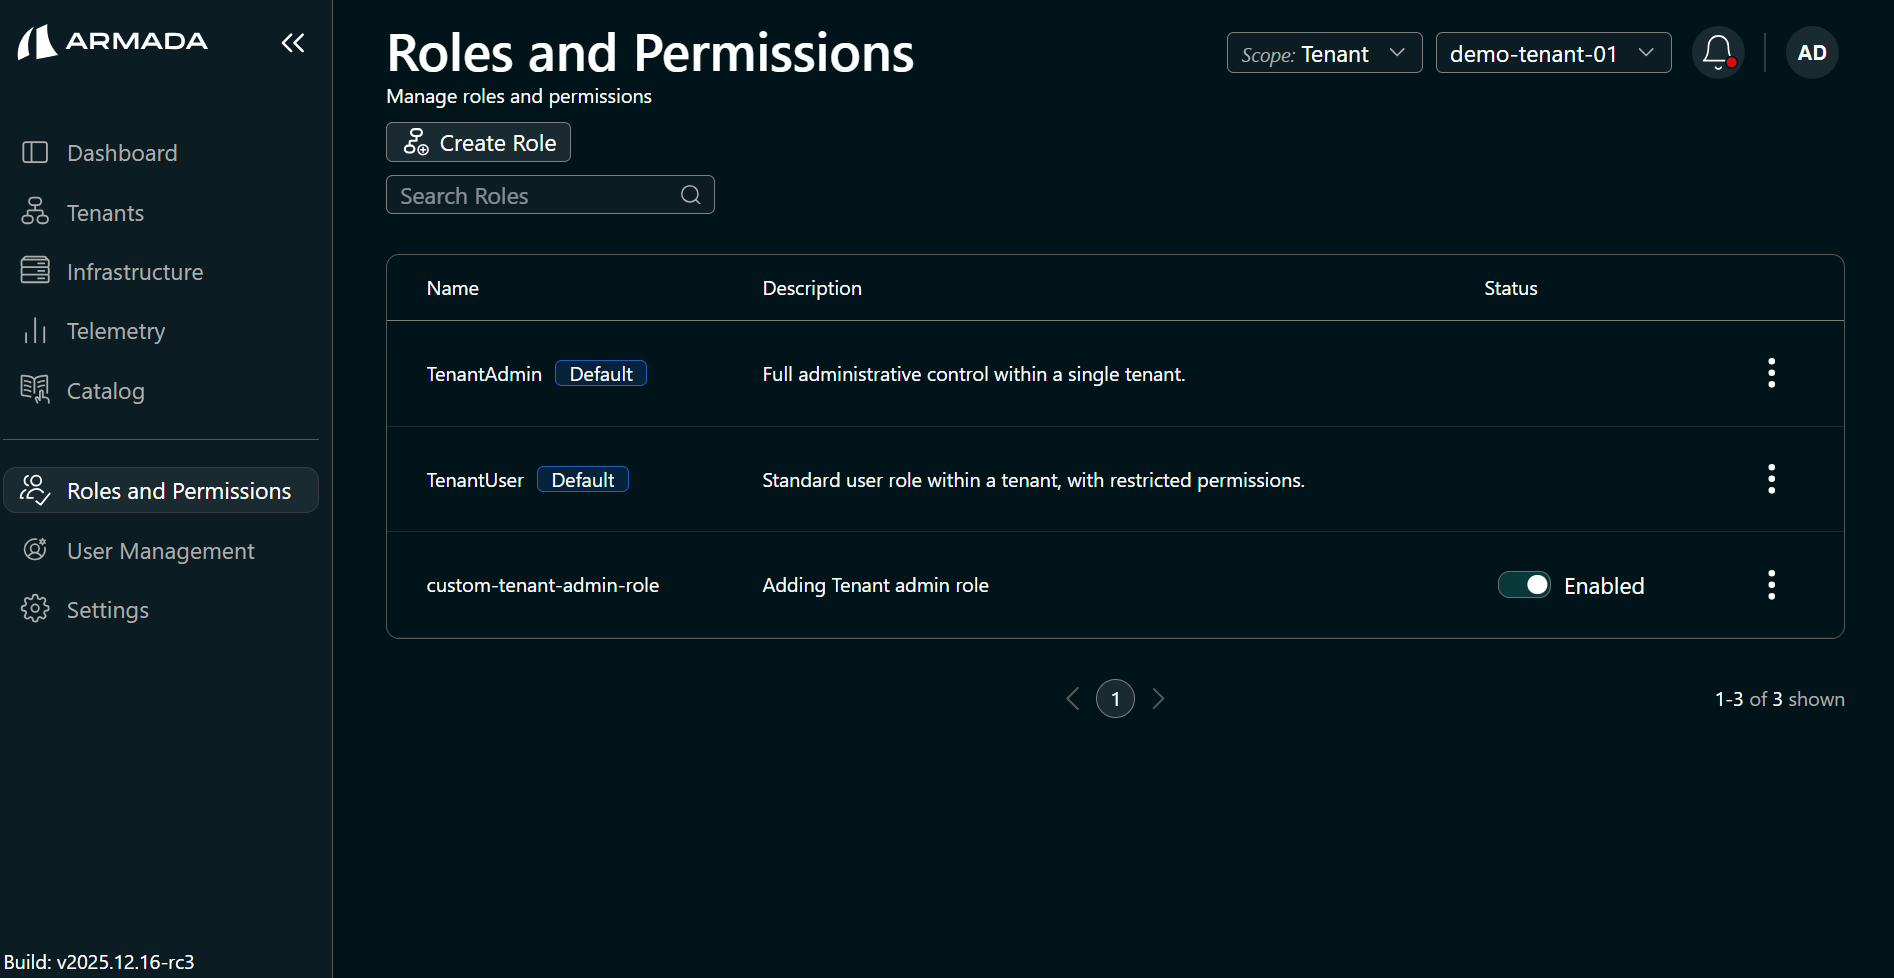This screenshot has width=1894, height=978.
Task: Open the TenantAdmin row actions menu
Action: (1771, 373)
